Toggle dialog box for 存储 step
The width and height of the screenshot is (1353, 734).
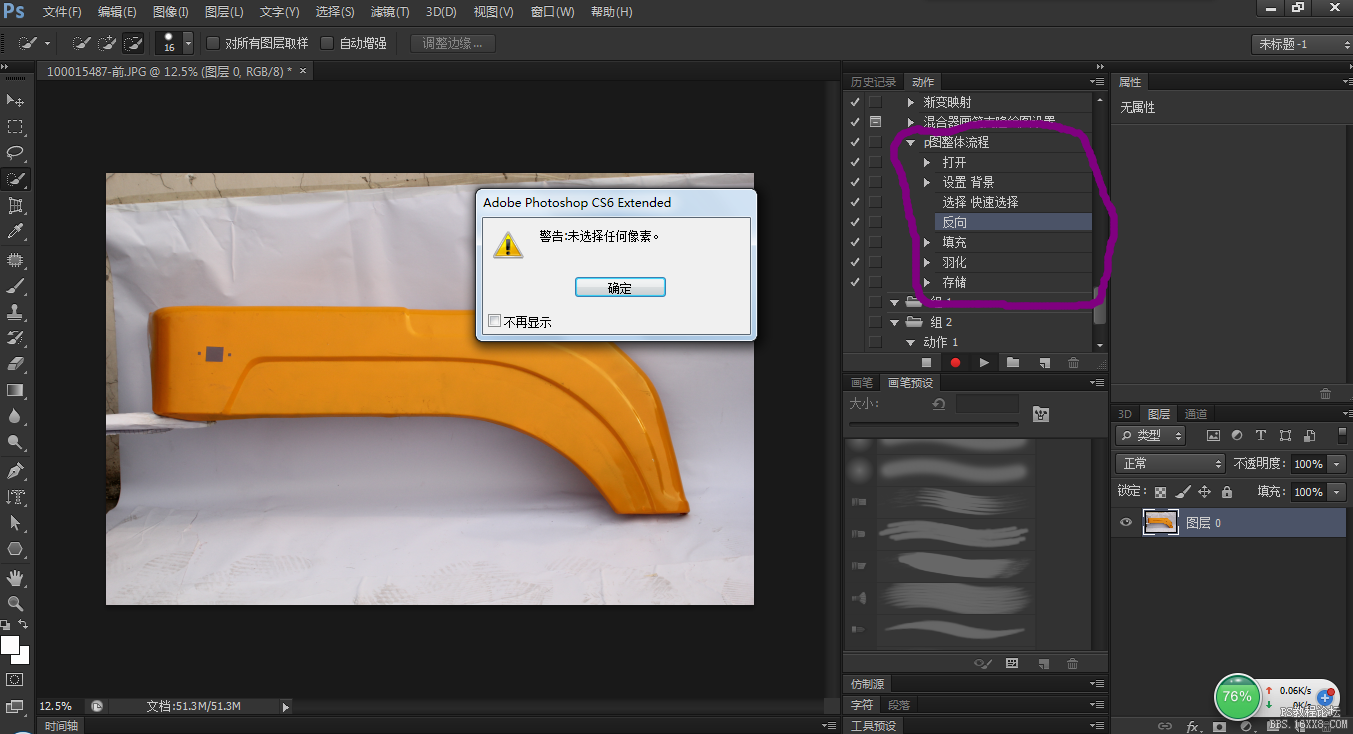(x=875, y=282)
